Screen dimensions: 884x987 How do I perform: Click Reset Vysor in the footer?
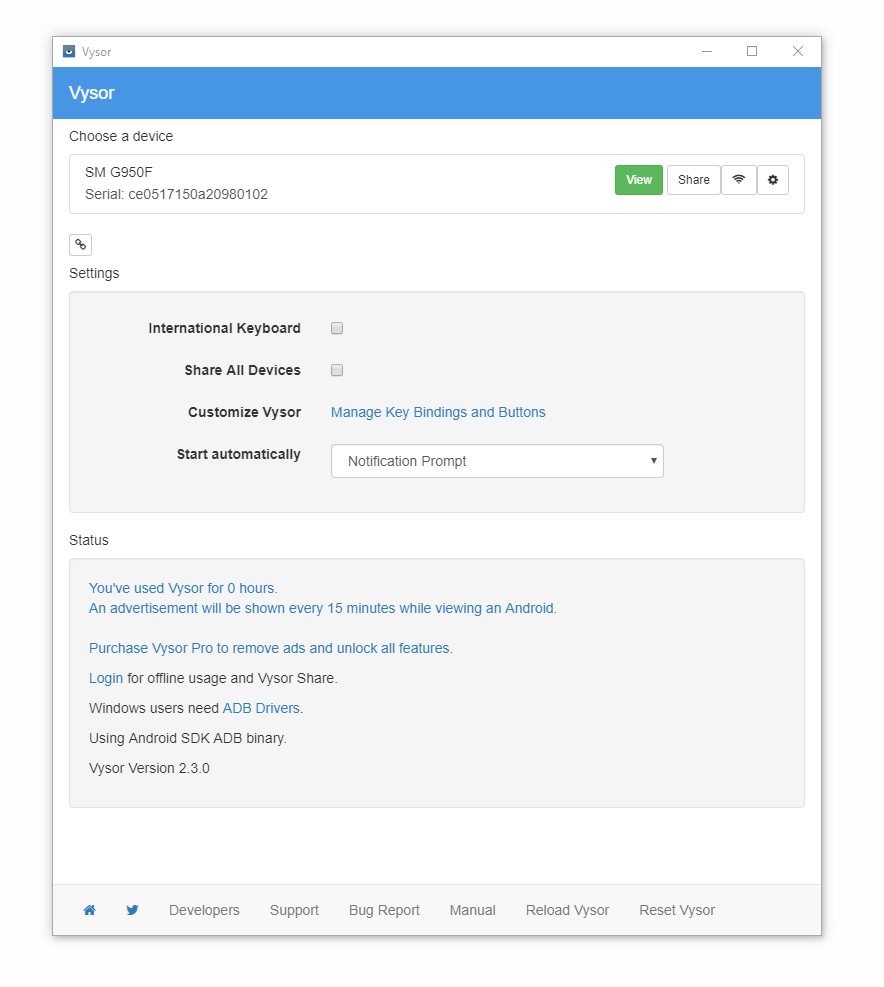pos(677,910)
